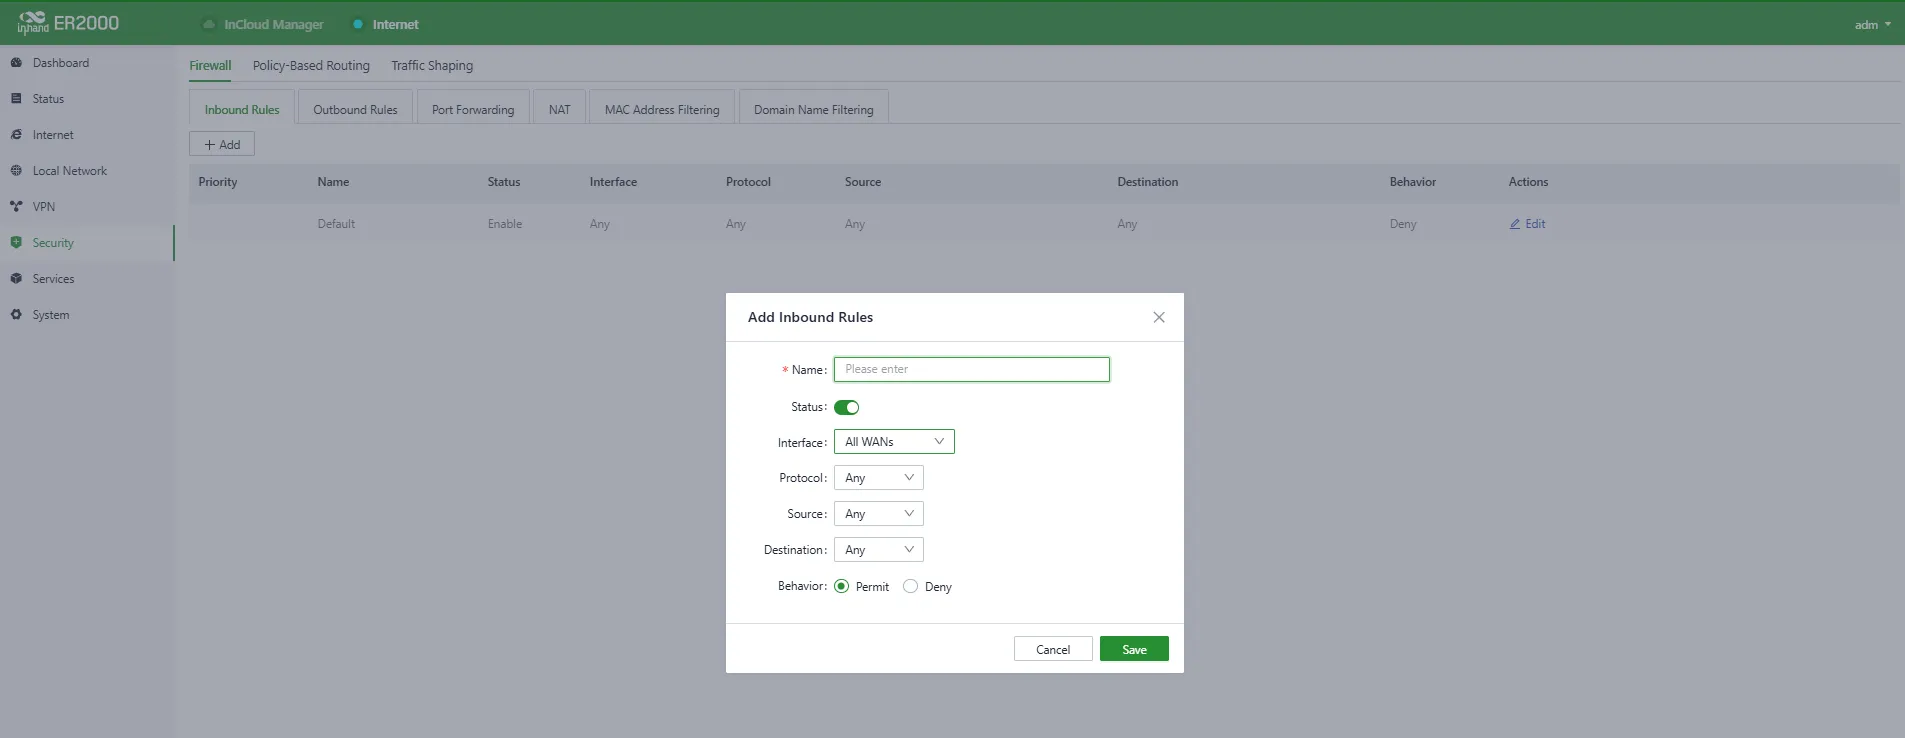Open System gear icon in sidebar
The width and height of the screenshot is (1905, 738).
pos(16,315)
